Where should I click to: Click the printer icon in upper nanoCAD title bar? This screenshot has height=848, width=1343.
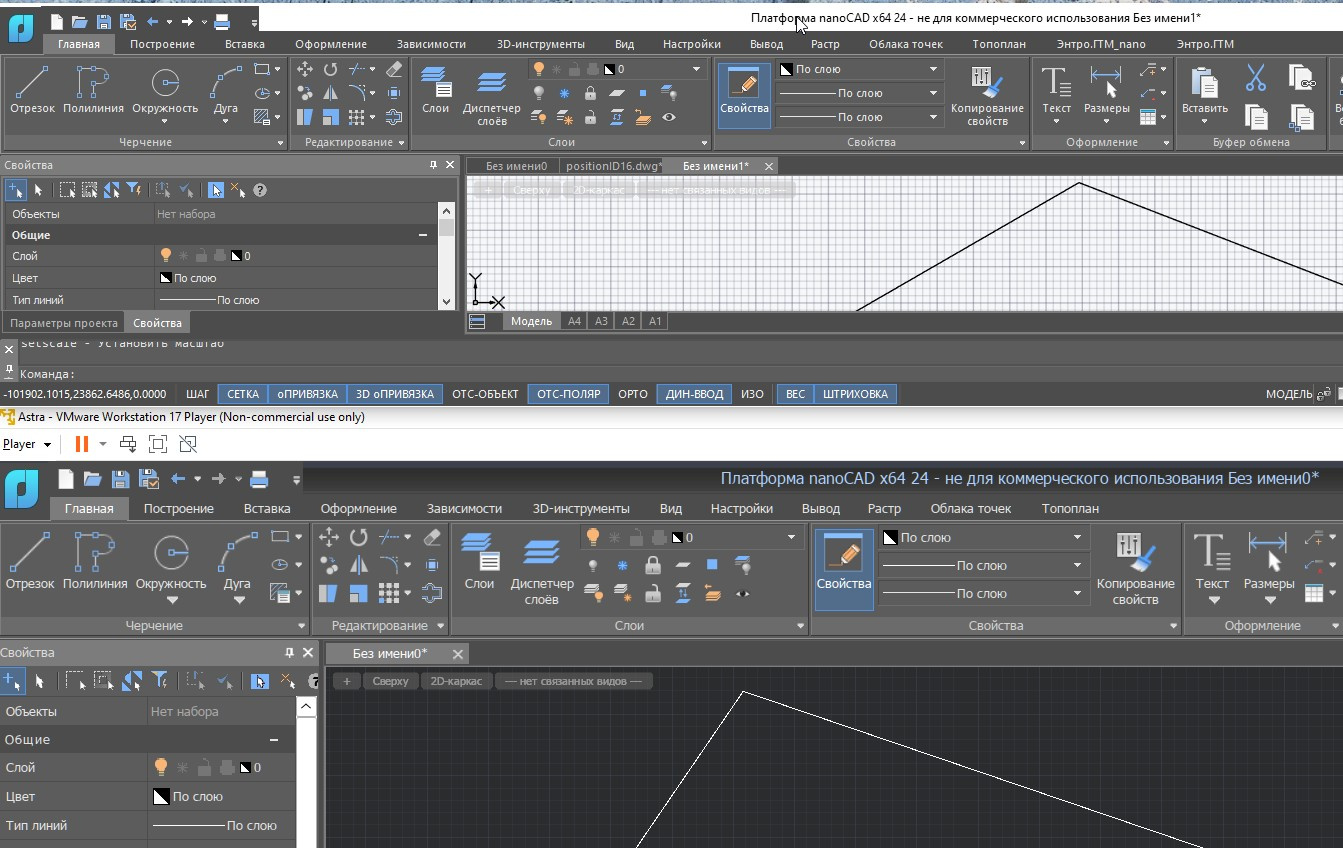click(222, 21)
